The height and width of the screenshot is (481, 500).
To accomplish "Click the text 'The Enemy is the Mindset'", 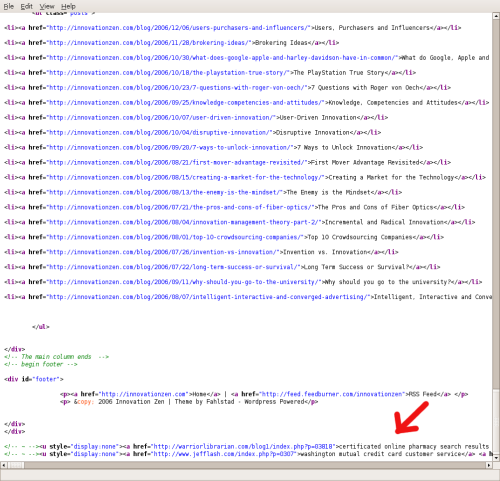I will click(328, 192).
